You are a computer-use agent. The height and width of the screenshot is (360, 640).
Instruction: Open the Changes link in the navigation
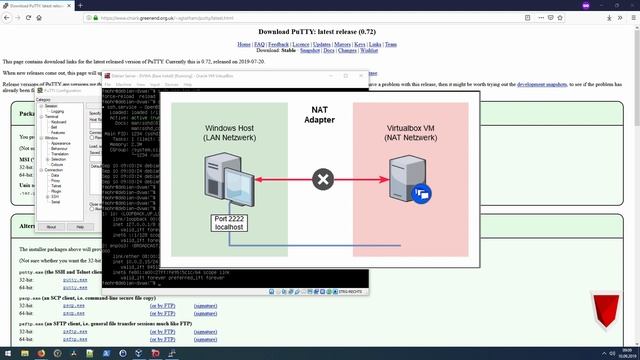click(347, 51)
